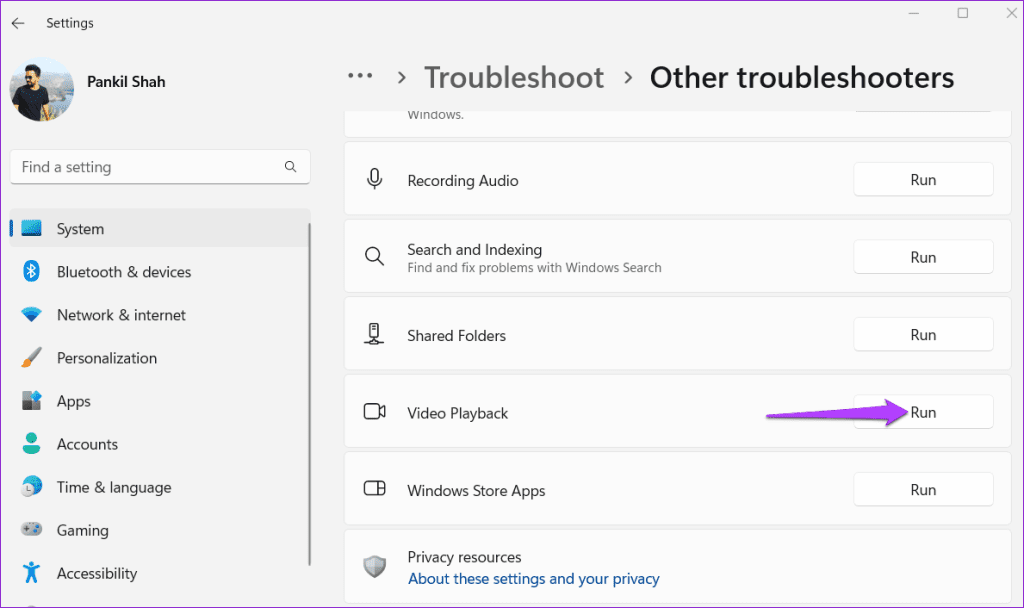Click the Time & language globe icon
This screenshot has width=1024, height=608.
coord(31,487)
